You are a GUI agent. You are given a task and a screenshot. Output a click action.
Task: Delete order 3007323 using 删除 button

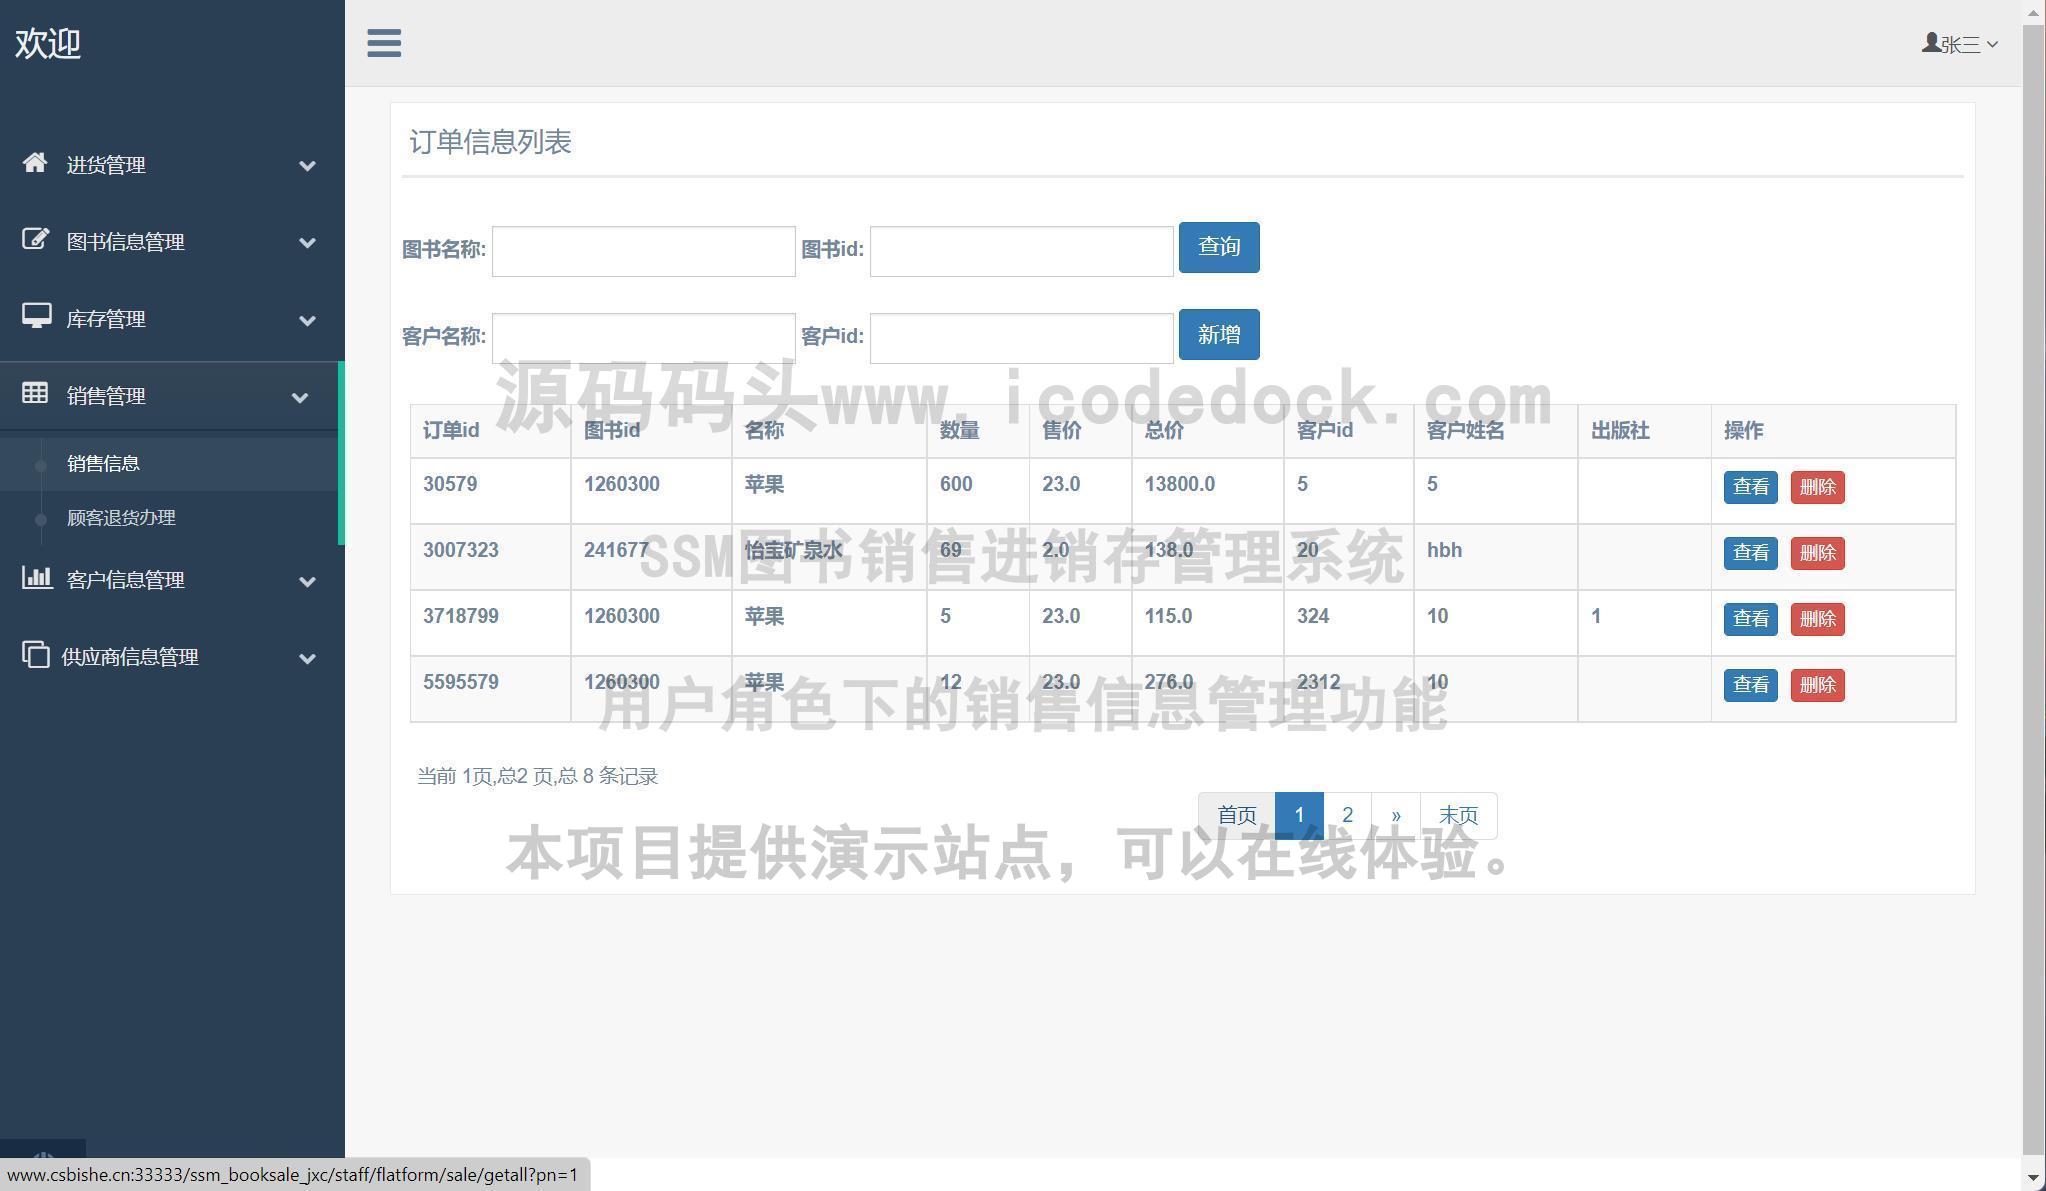pos(1816,553)
